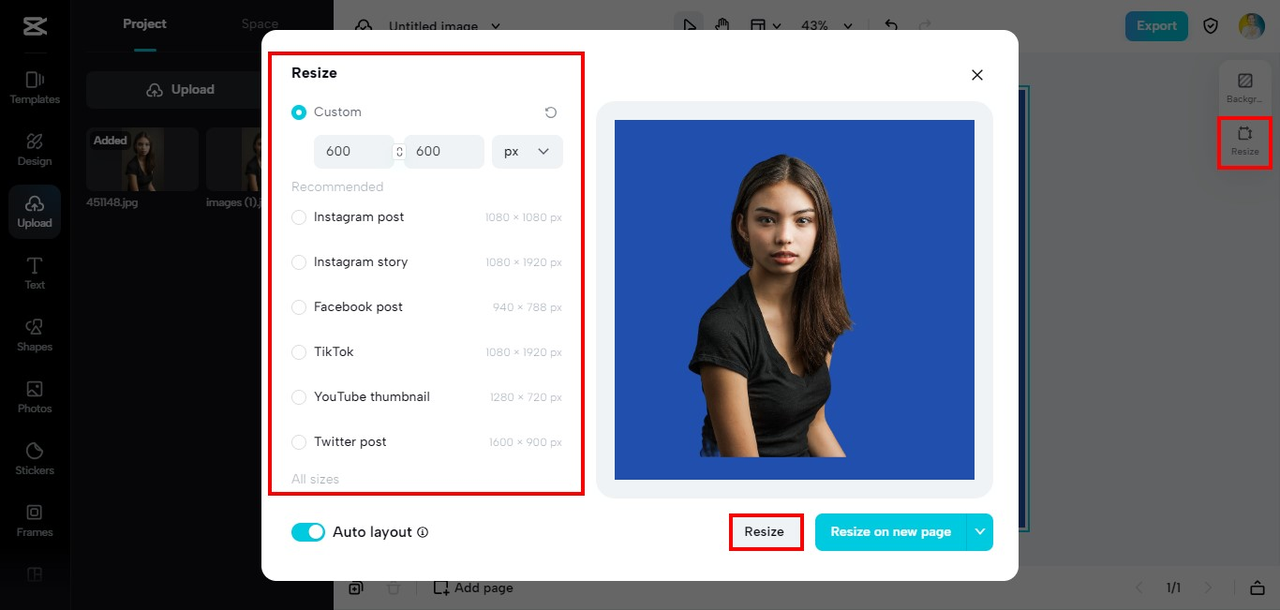Viewport: 1280px width, 610px height.
Task: Select the hand pan tool
Action: 721,25
